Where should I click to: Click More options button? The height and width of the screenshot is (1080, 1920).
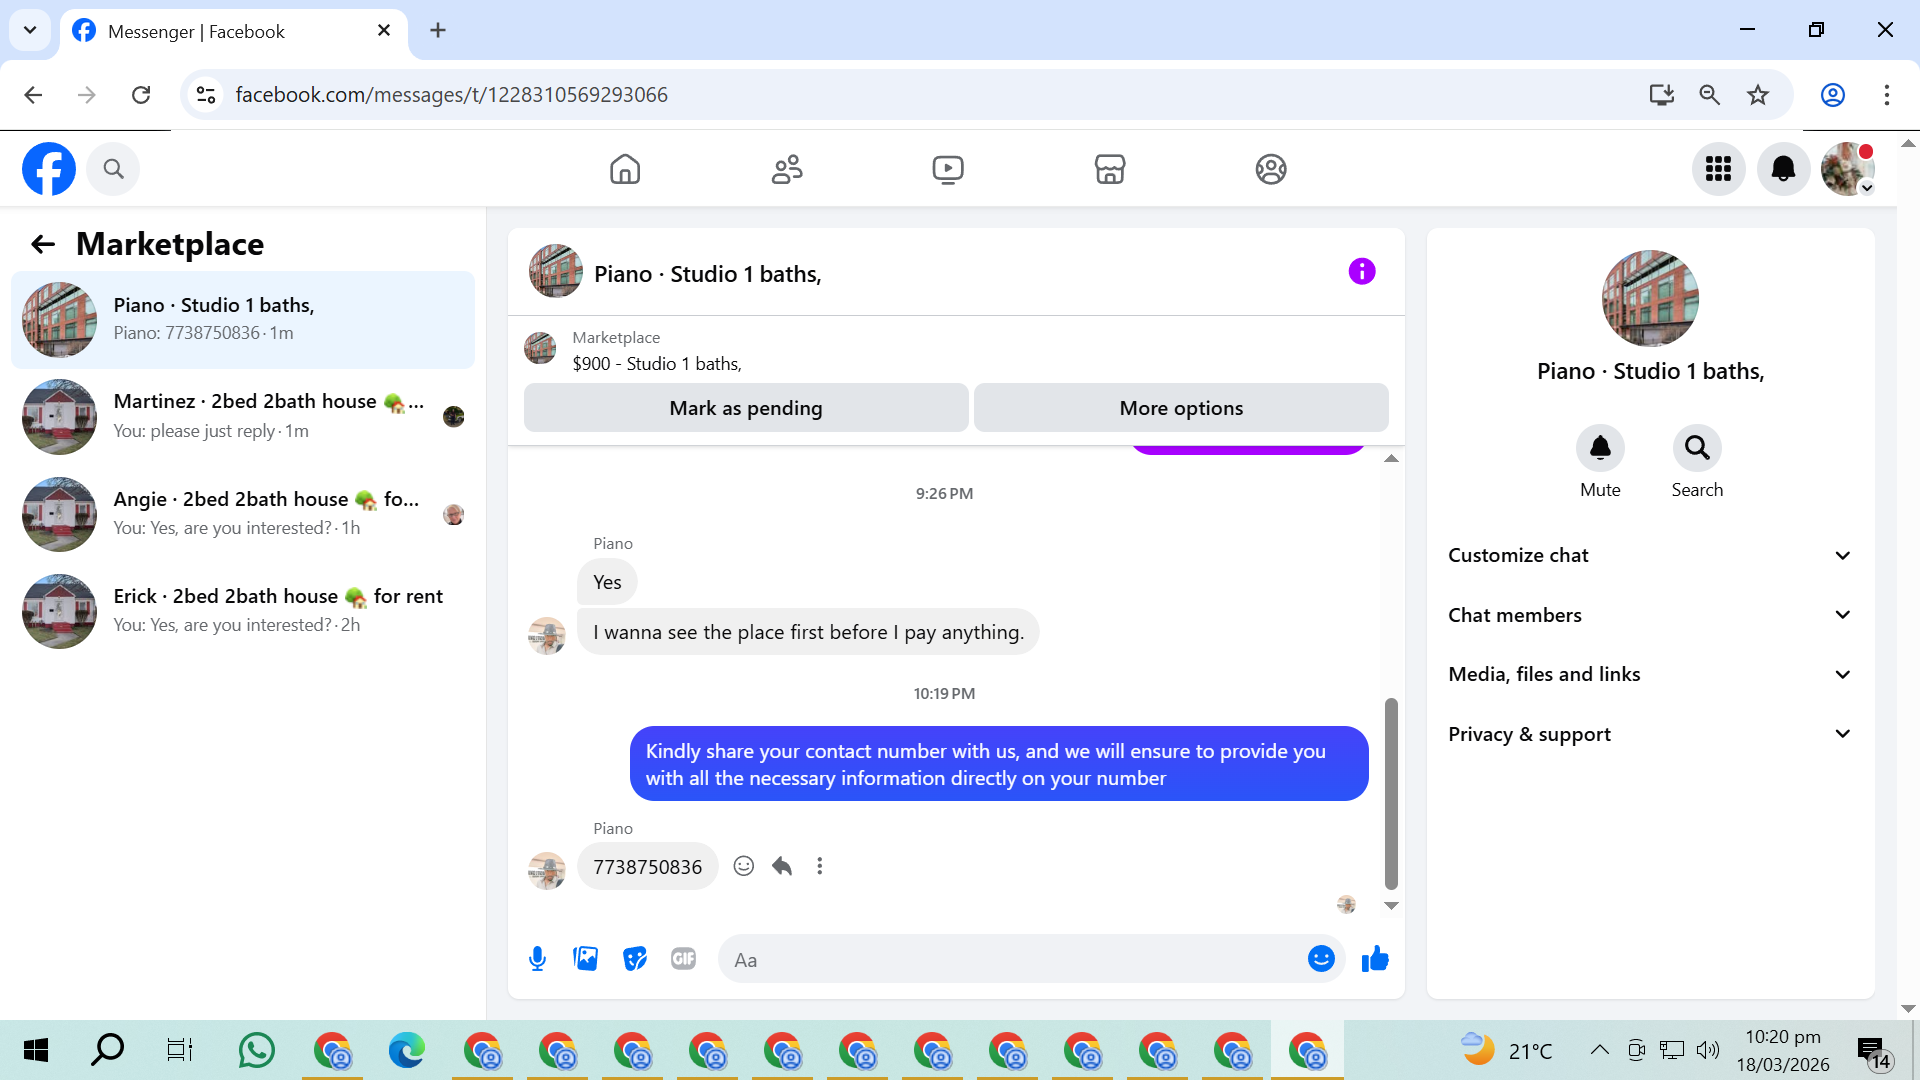tap(1180, 408)
